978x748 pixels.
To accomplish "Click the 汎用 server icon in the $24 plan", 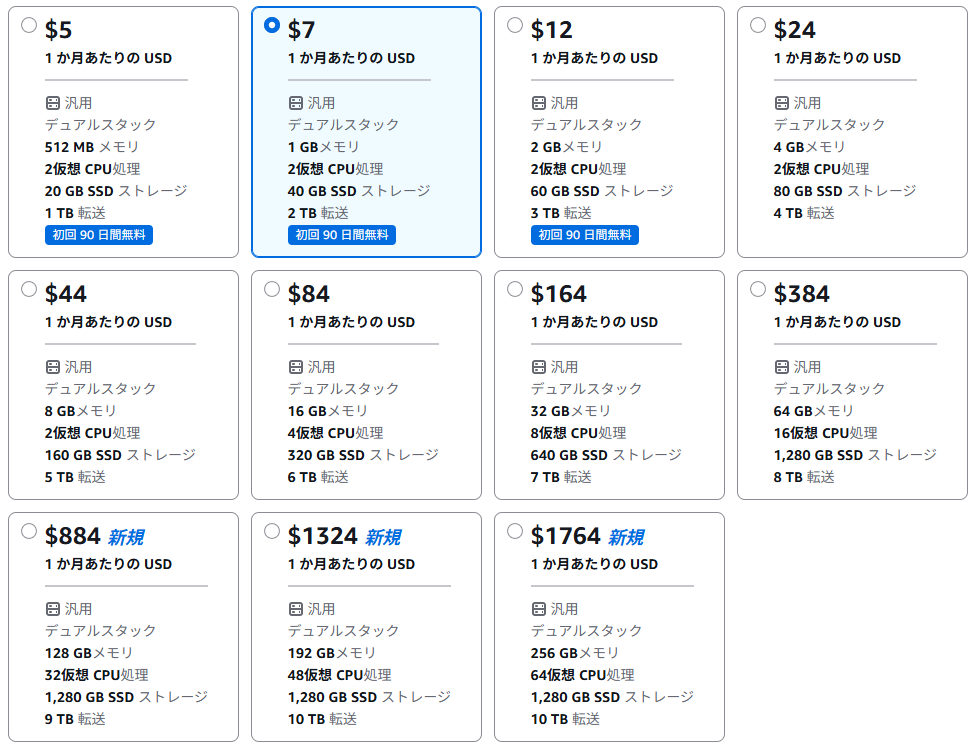I will [x=782, y=103].
